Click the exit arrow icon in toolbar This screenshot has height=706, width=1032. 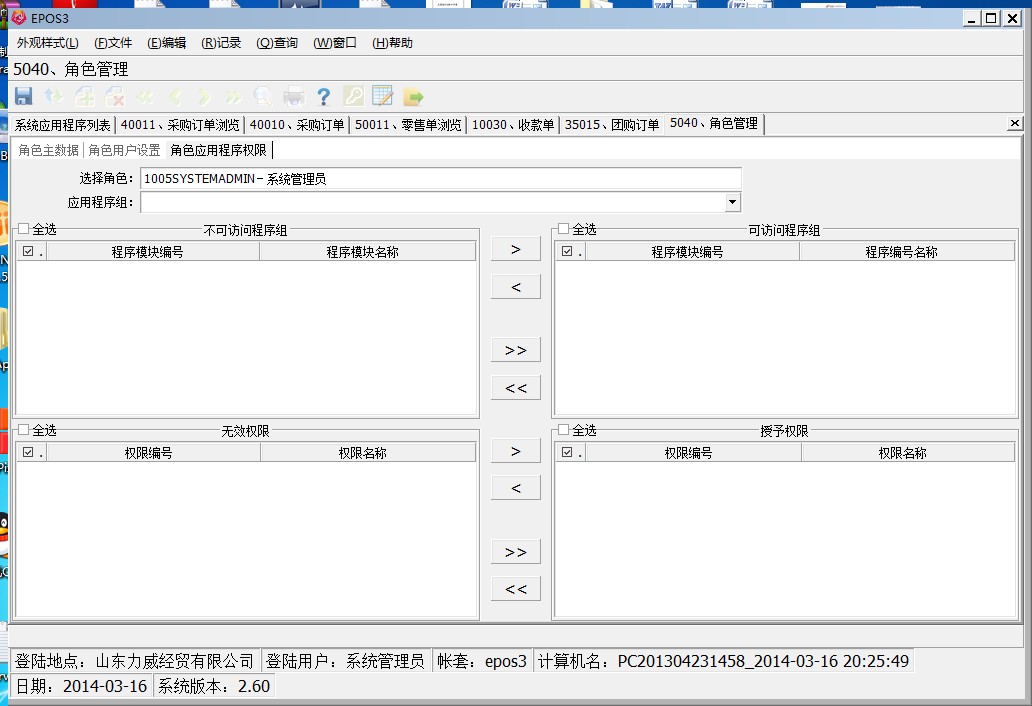click(413, 96)
